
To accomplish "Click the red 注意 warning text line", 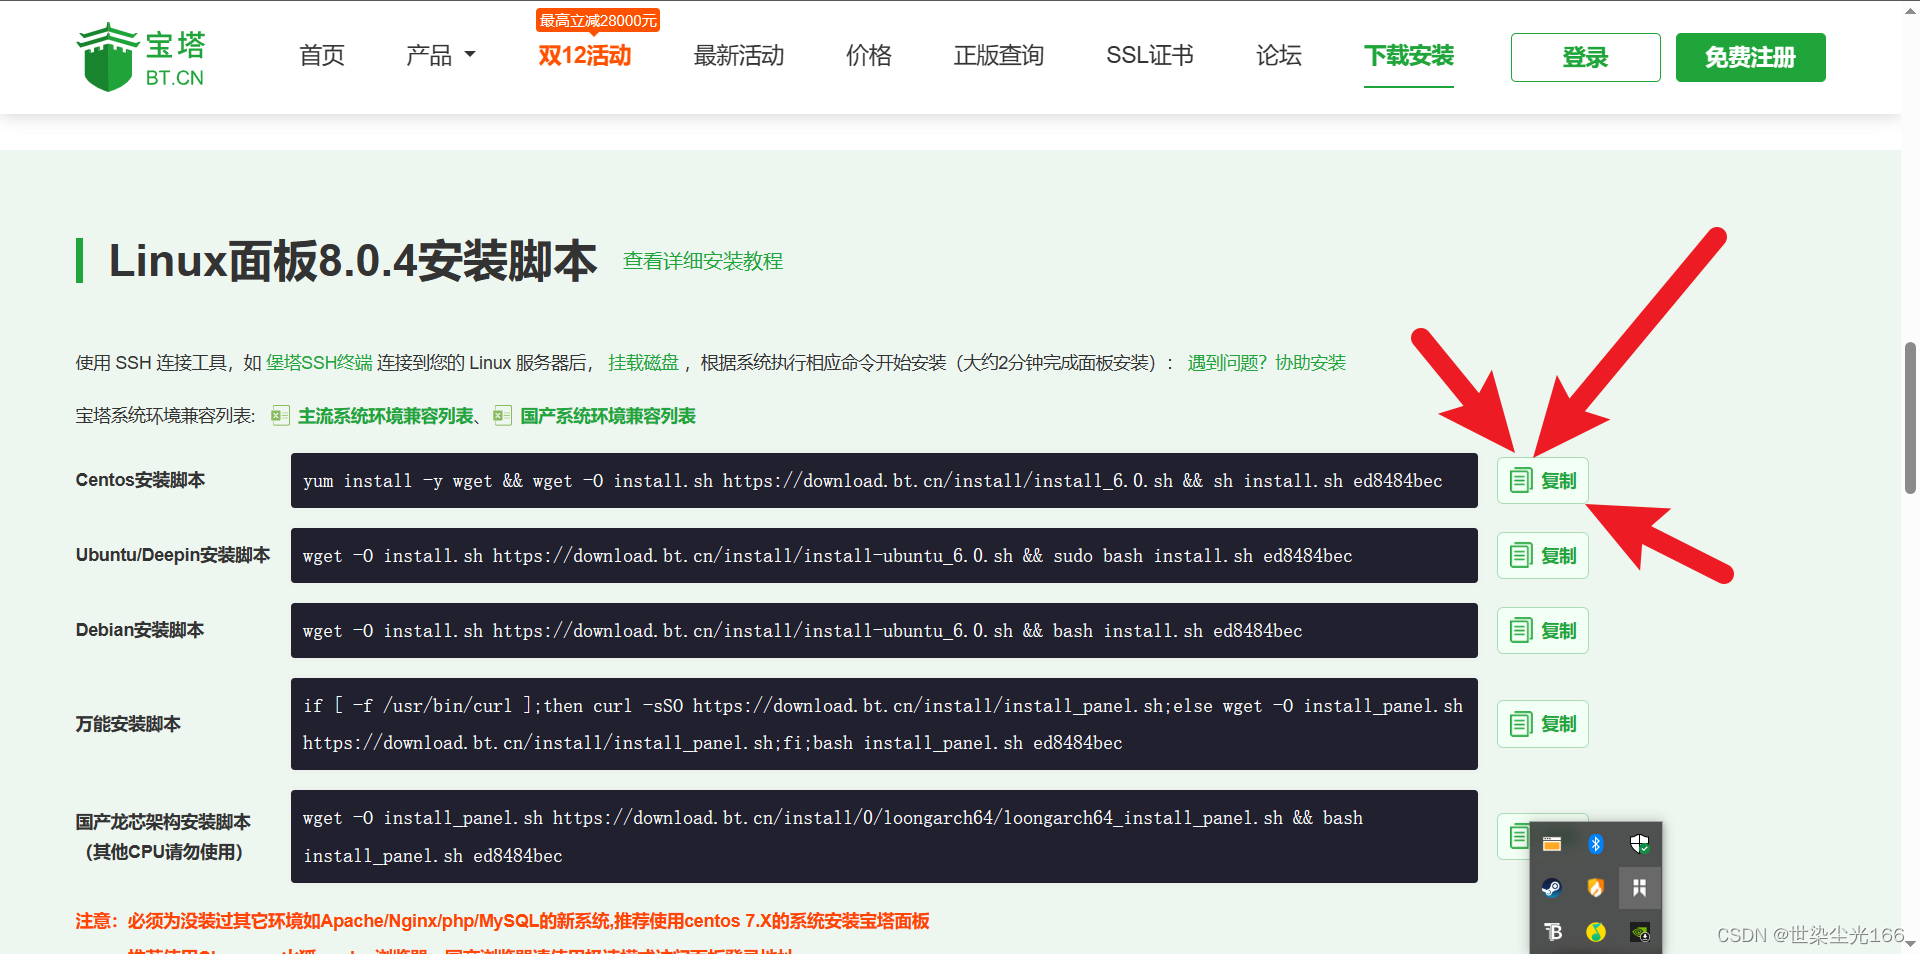I will (x=503, y=921).
